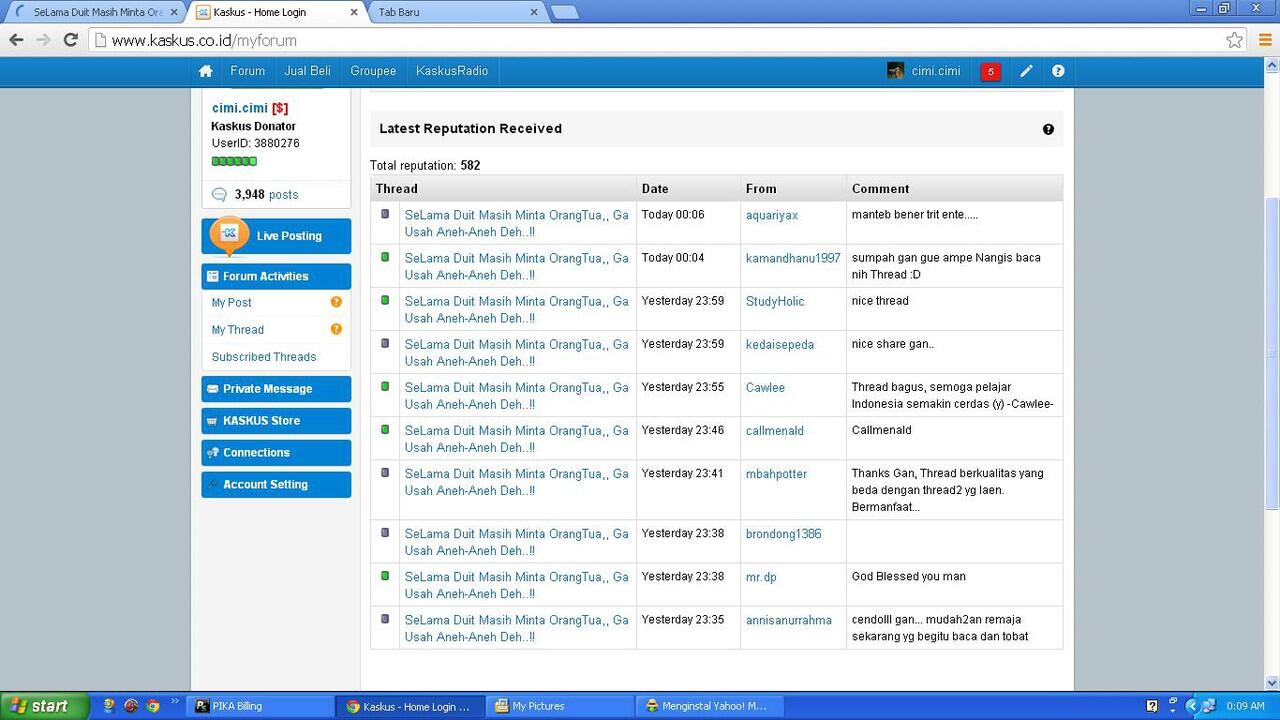Open the Jual Beli menu item
Screen dimensions: 1280x720
tap(307, 71)
